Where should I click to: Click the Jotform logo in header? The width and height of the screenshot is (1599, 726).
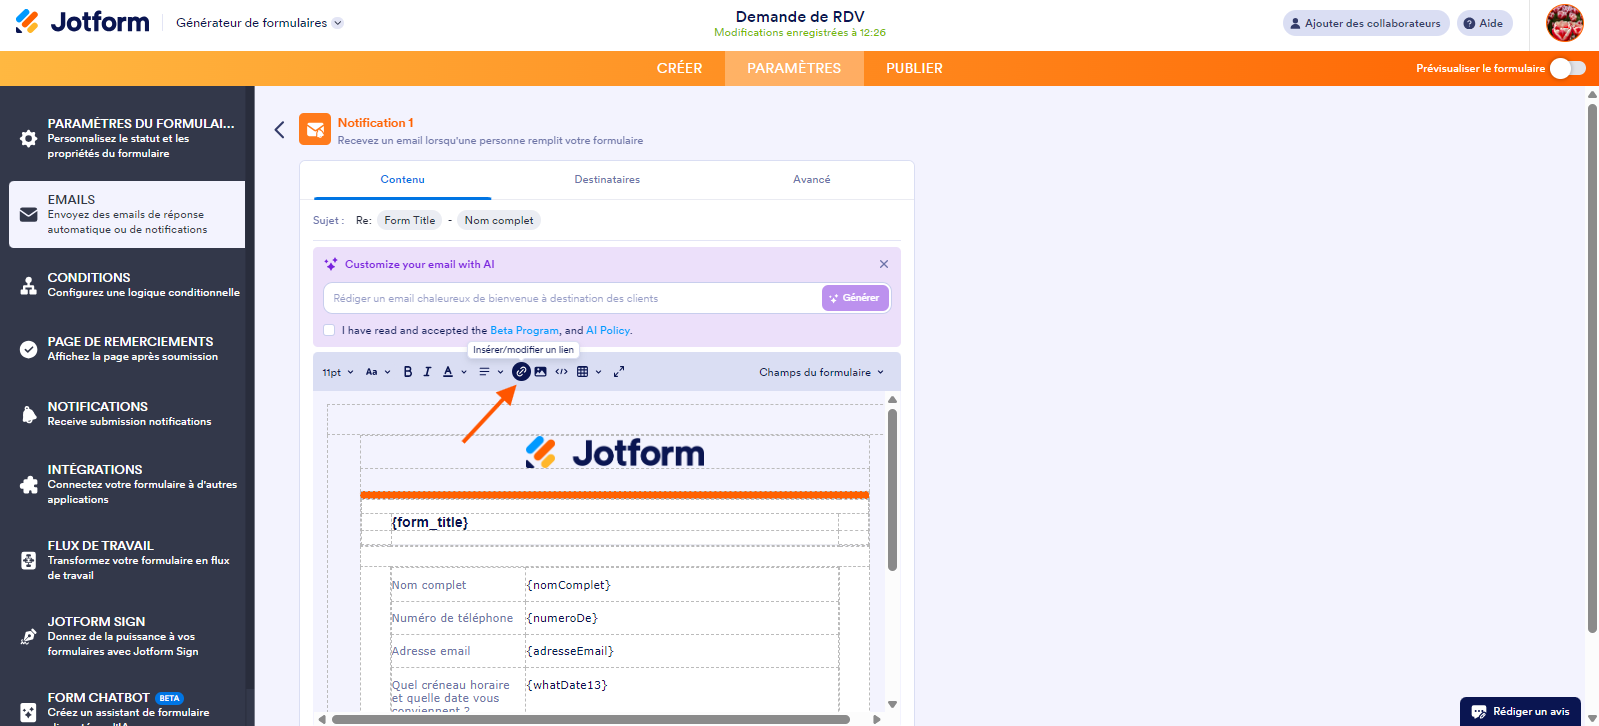click(x=82, y=22)
